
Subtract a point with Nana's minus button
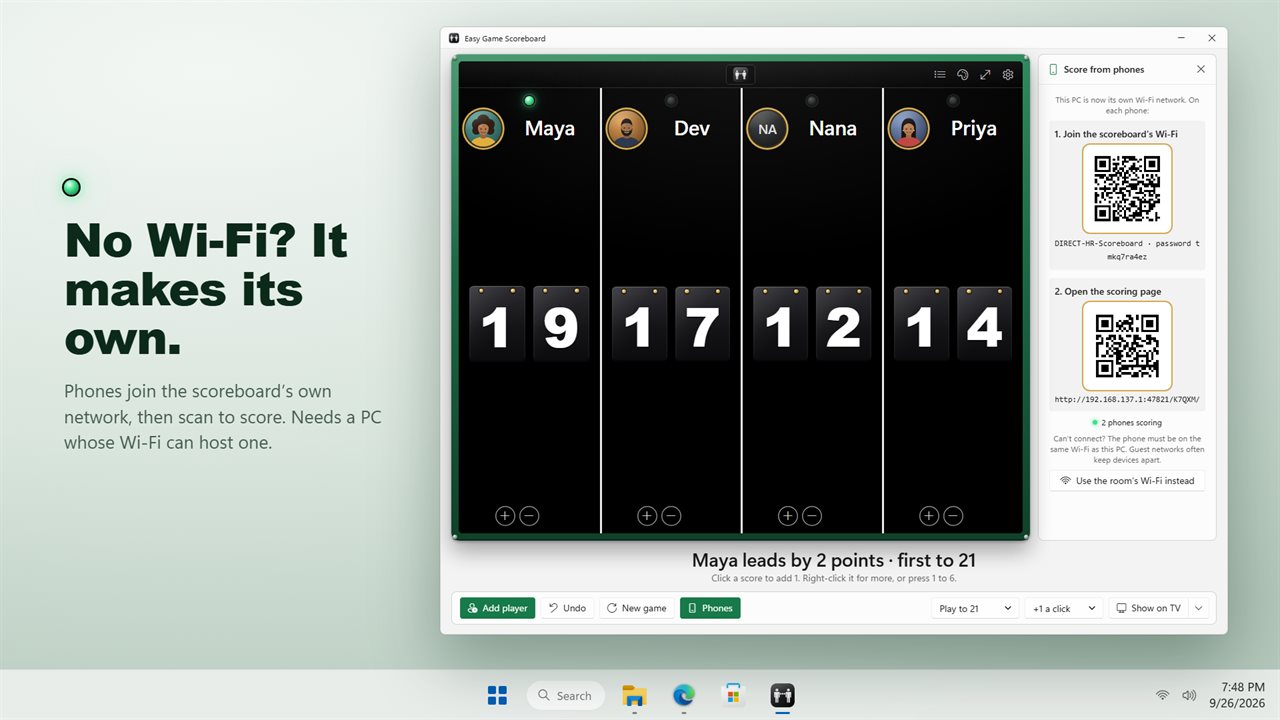point(812,516)
